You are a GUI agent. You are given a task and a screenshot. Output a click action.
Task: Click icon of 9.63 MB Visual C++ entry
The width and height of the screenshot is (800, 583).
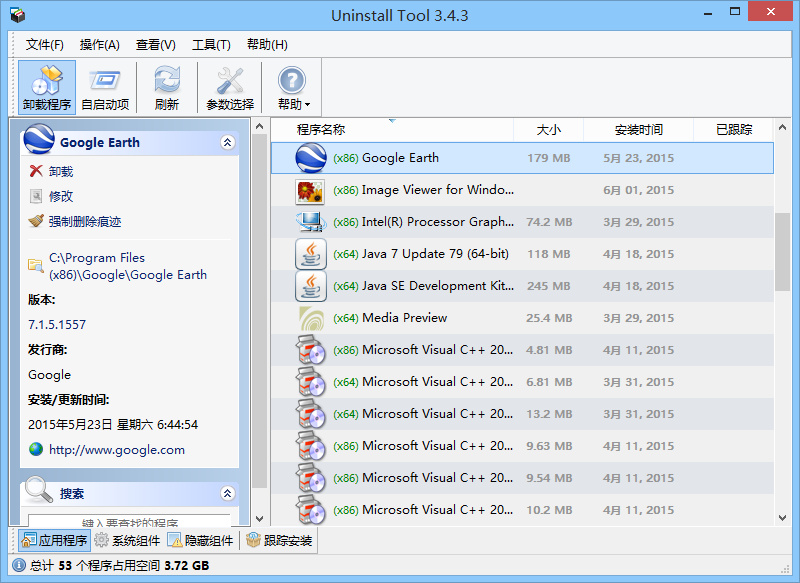[x=311, y=446]
